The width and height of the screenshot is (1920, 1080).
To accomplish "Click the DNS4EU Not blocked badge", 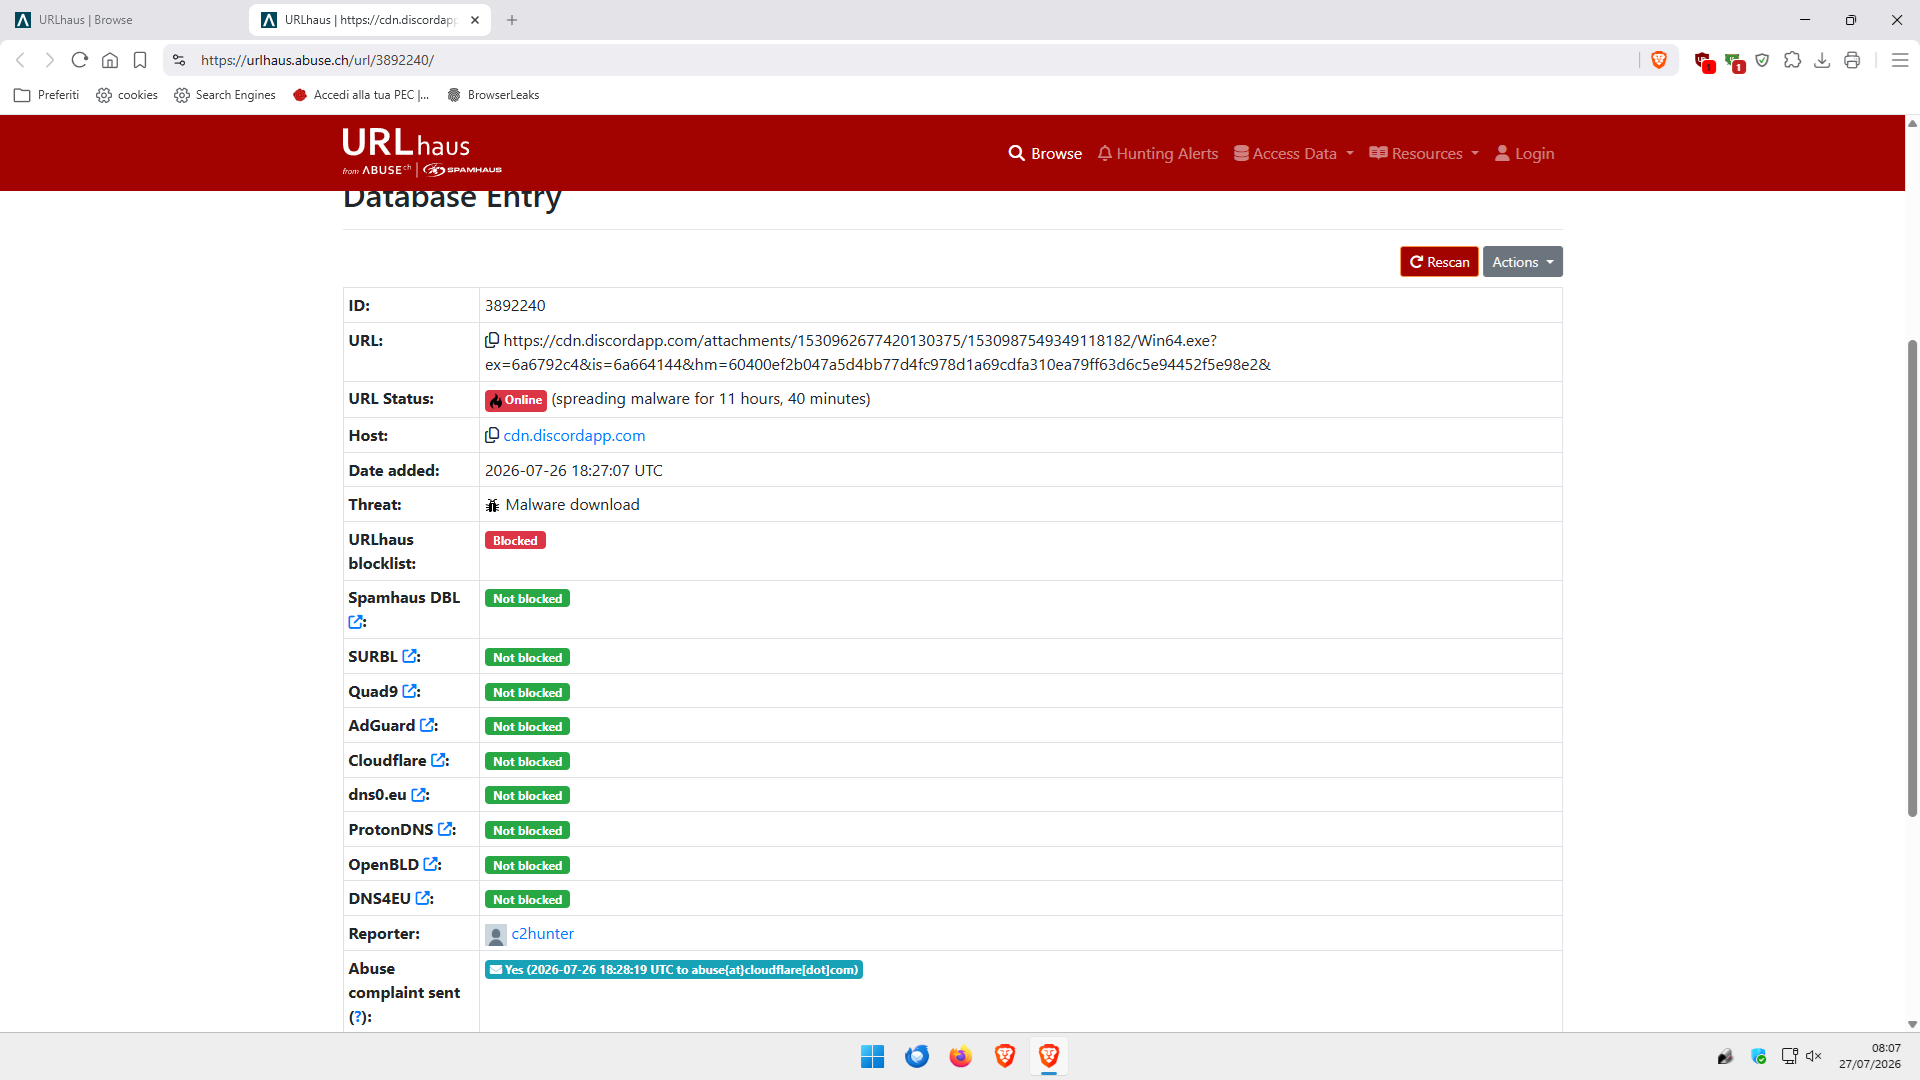I will pyautogui.click(x=527, y=900).
